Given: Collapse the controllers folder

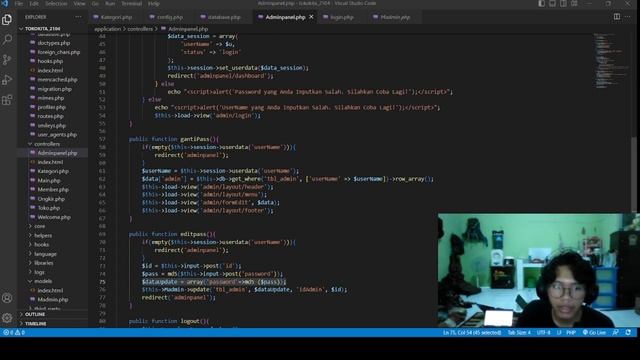Looking at the screenshot, I should pyautogui.click(x=47, y=144).
